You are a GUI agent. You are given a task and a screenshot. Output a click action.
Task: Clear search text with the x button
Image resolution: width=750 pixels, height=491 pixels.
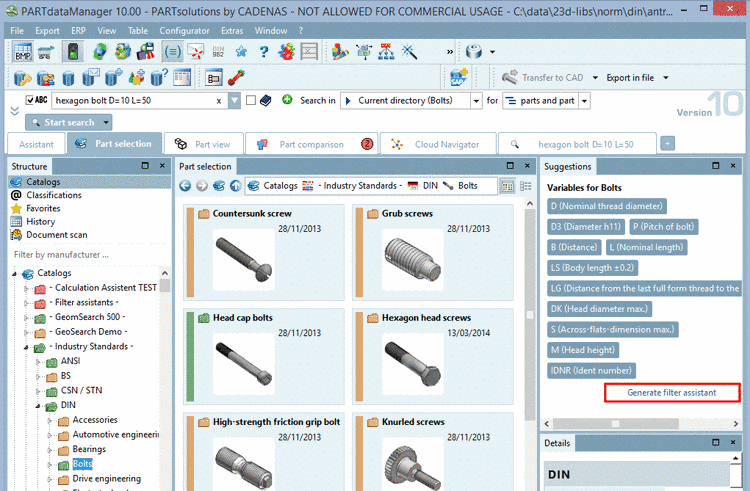[219, 101]
